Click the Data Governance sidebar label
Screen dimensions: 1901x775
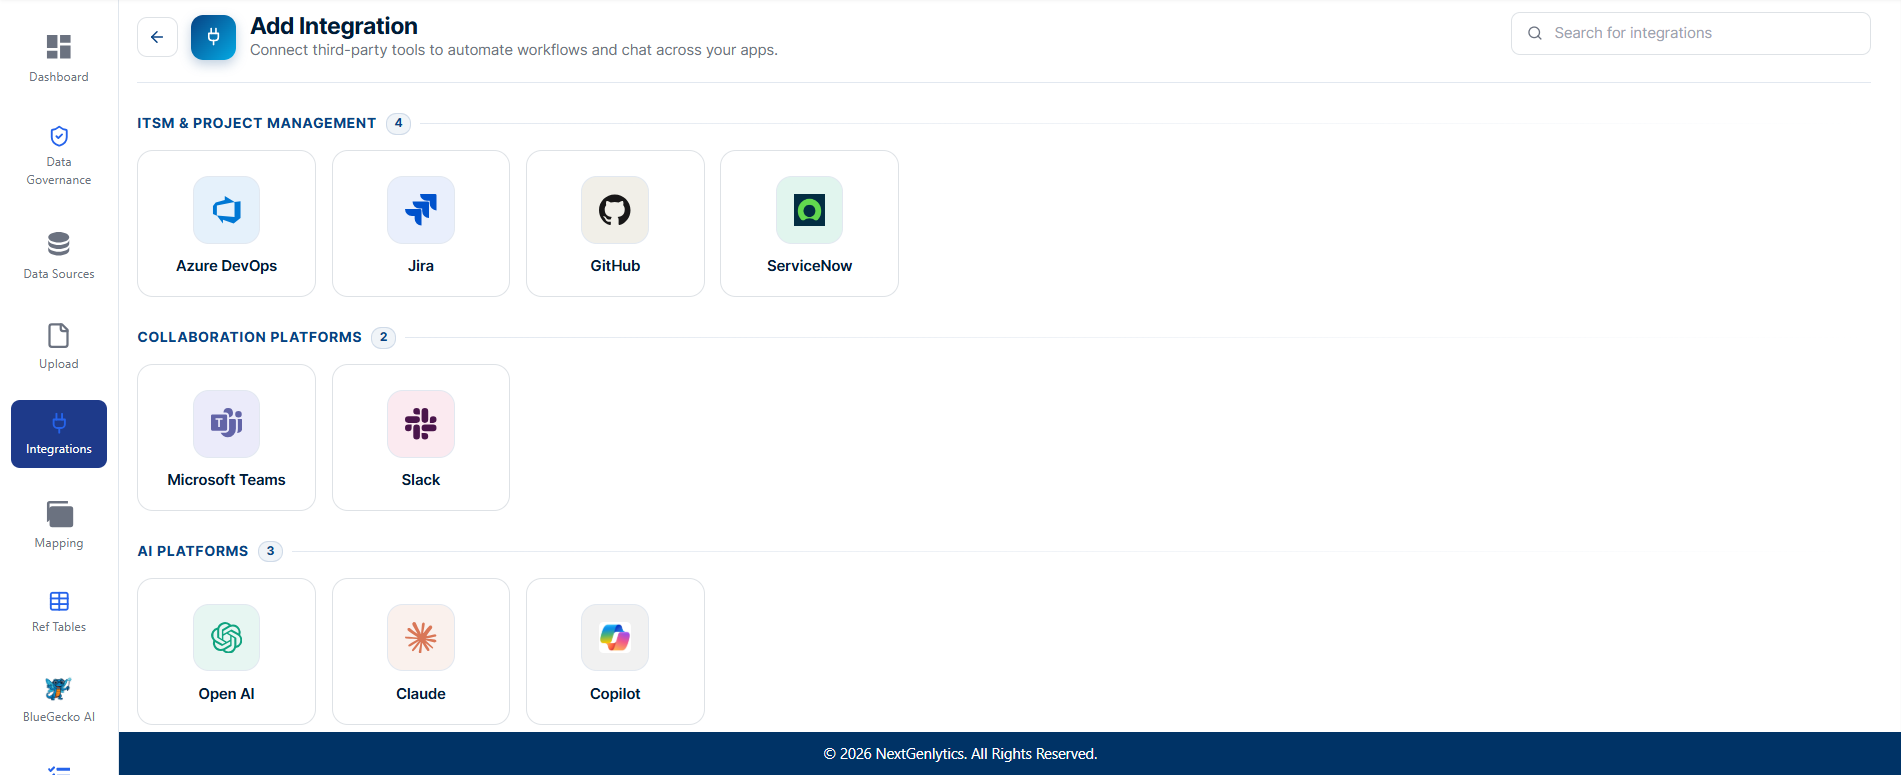(x=59, y=171)
